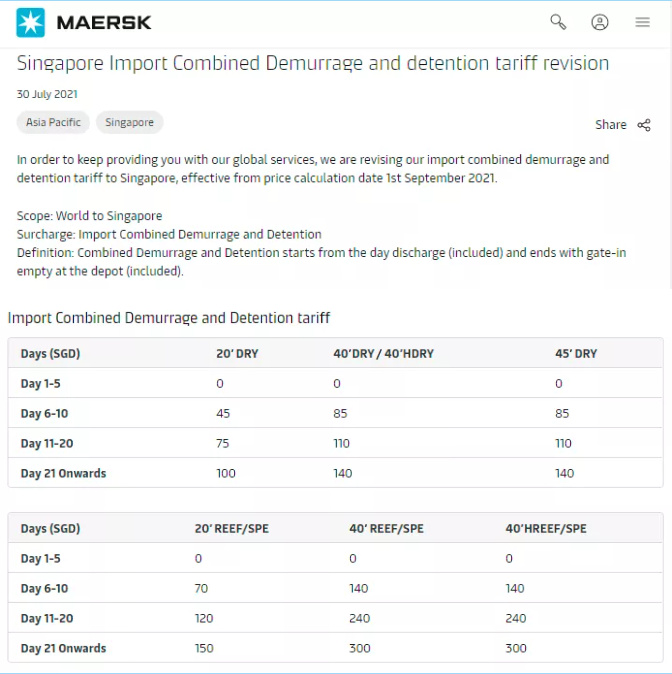This screenshot has height=674, width=672.
Task: Open the user account icon
Action: [599, 22]
